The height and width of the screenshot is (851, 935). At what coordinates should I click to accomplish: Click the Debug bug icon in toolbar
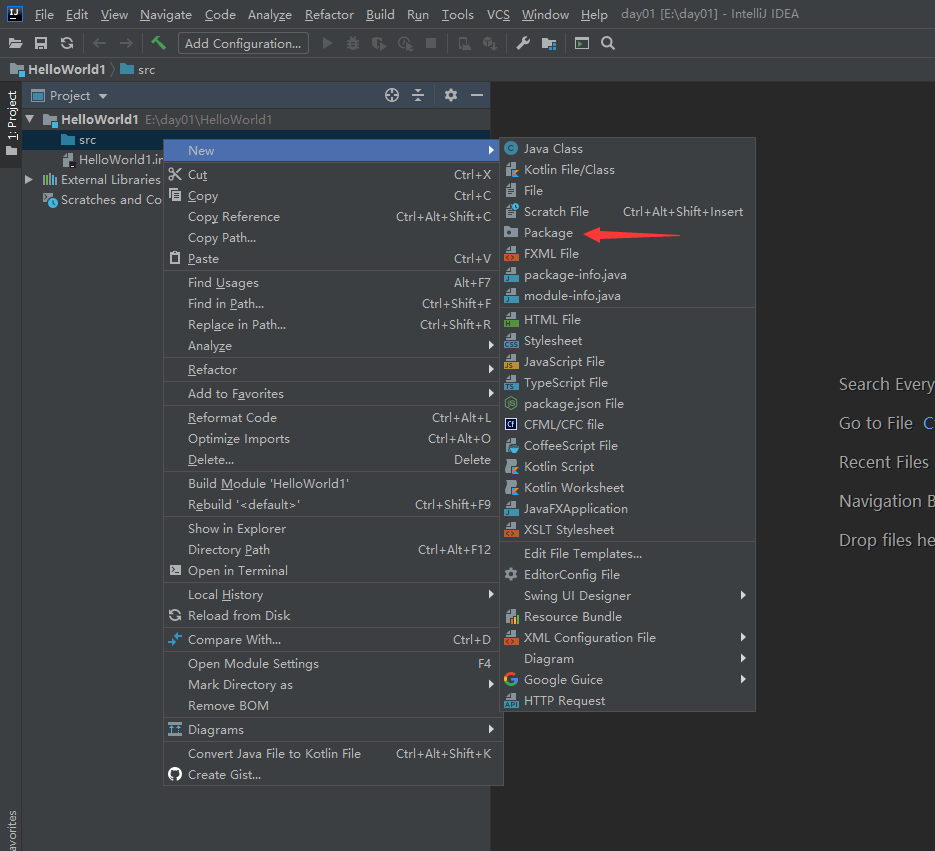352,44
